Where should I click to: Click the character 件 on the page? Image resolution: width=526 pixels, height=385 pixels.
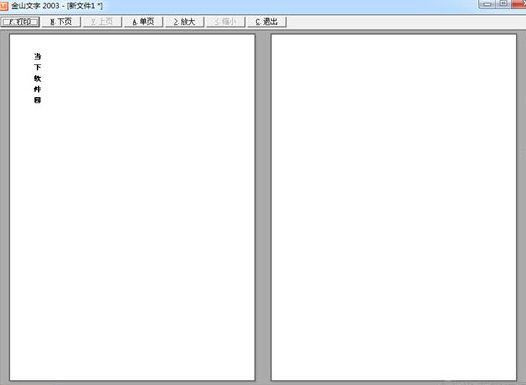tap(37, 89)
